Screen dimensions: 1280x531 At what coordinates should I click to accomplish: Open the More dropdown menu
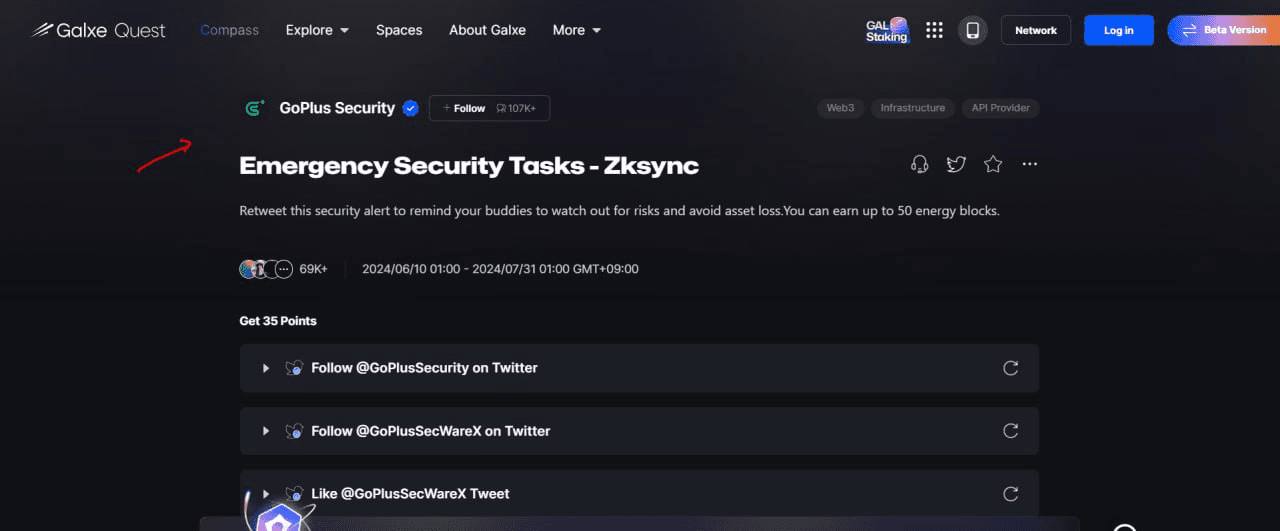point(577,30)
